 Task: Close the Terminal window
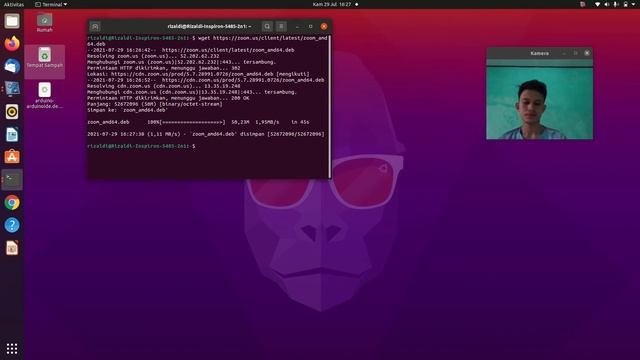324,26
